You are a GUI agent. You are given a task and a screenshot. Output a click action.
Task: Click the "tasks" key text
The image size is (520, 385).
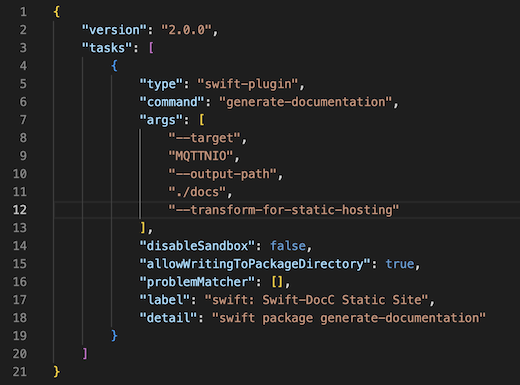(x=107, y=48)
